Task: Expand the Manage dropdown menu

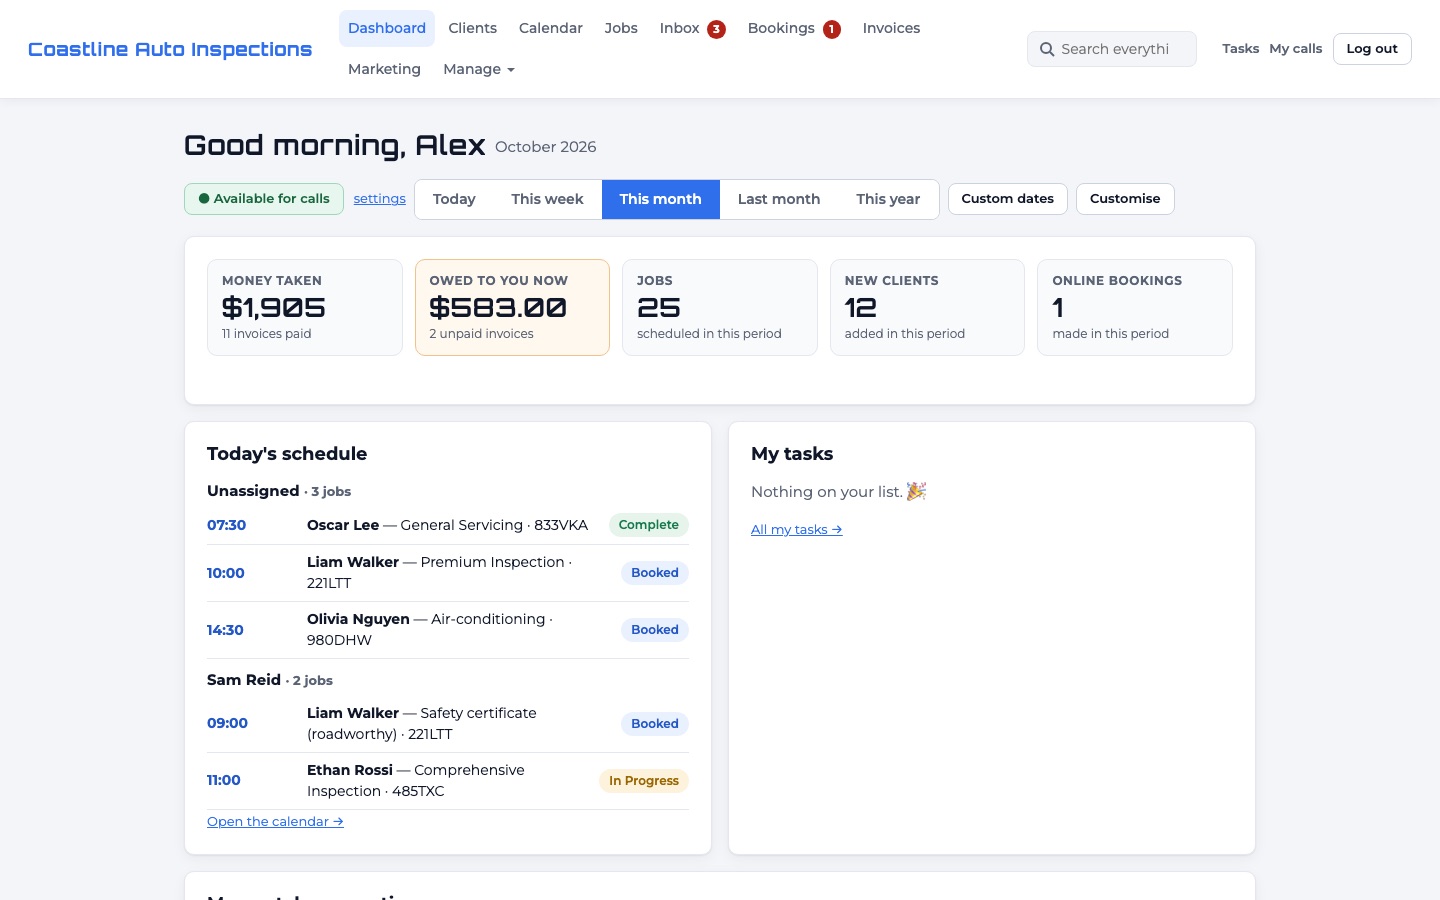Action: click(479, 69)
